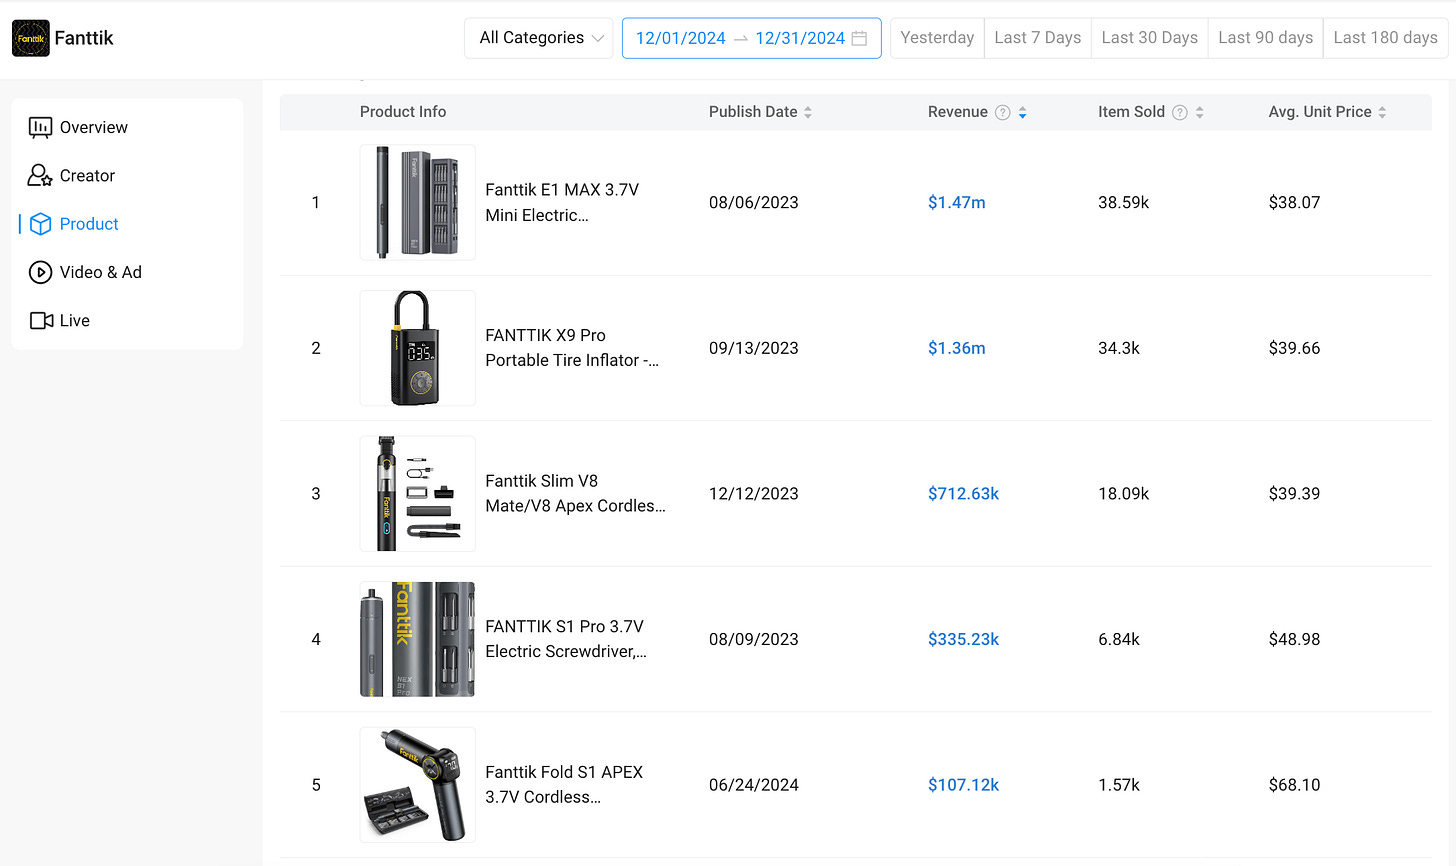Click the $1.47m revenue value

point(957,202)
